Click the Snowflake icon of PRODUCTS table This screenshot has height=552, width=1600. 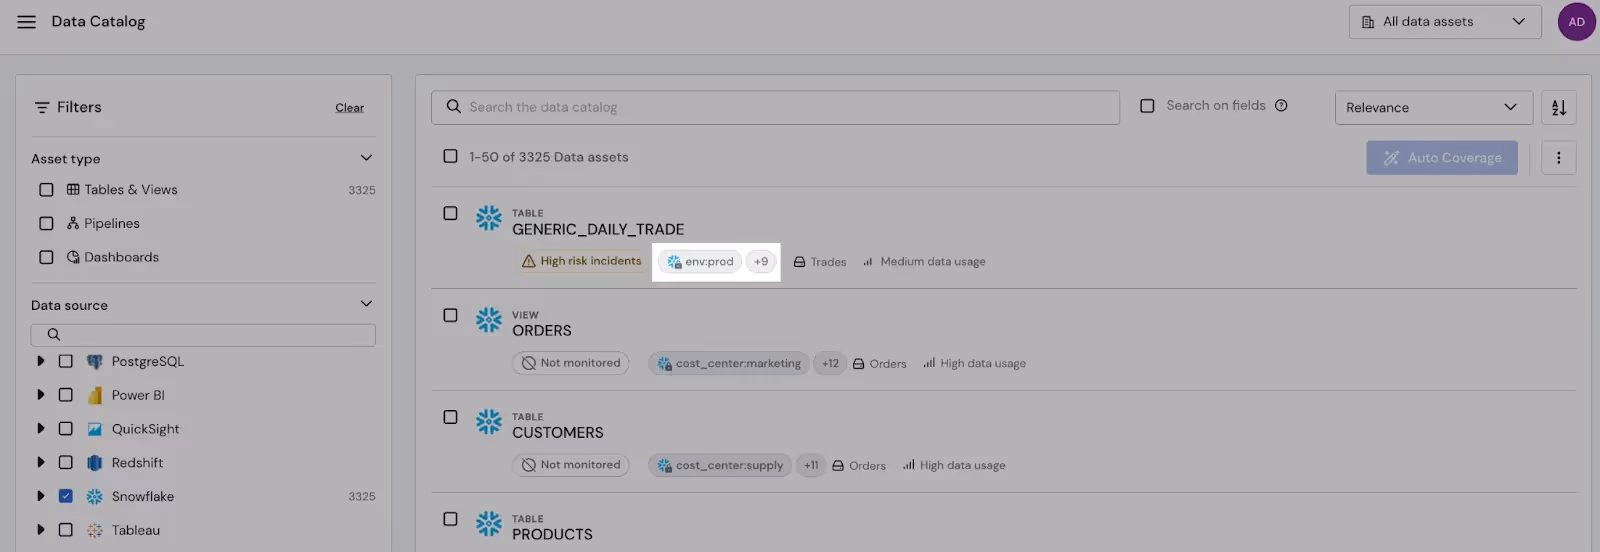click(489, 523)
